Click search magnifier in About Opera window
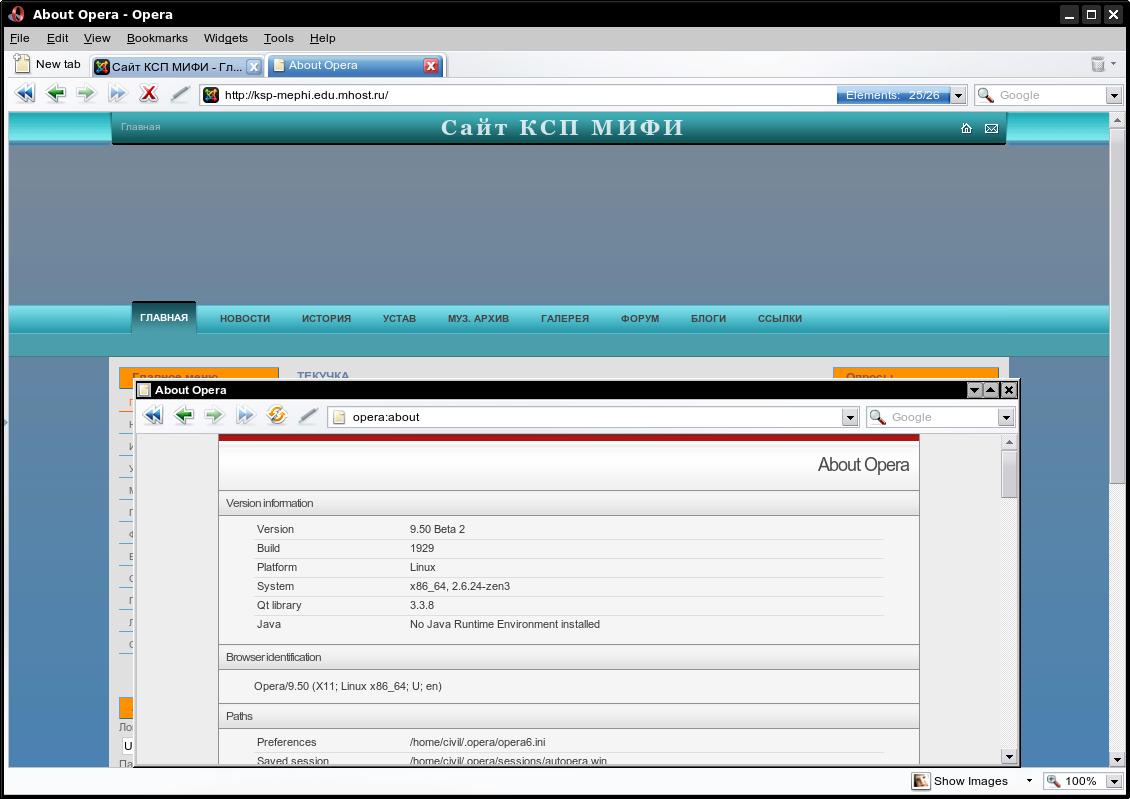Viewport: 1130px width, 799px height. [x=877, y=416]
